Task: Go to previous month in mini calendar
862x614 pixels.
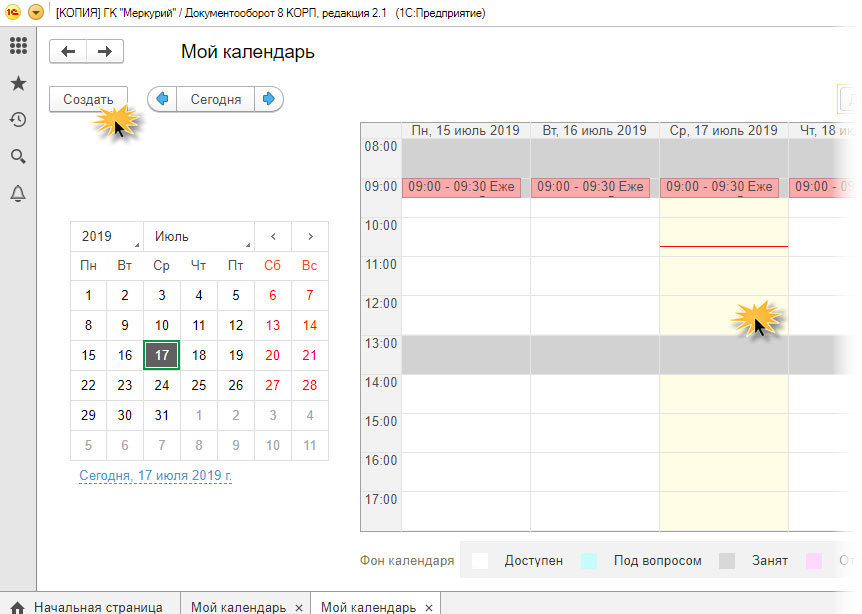Action: 273,237
